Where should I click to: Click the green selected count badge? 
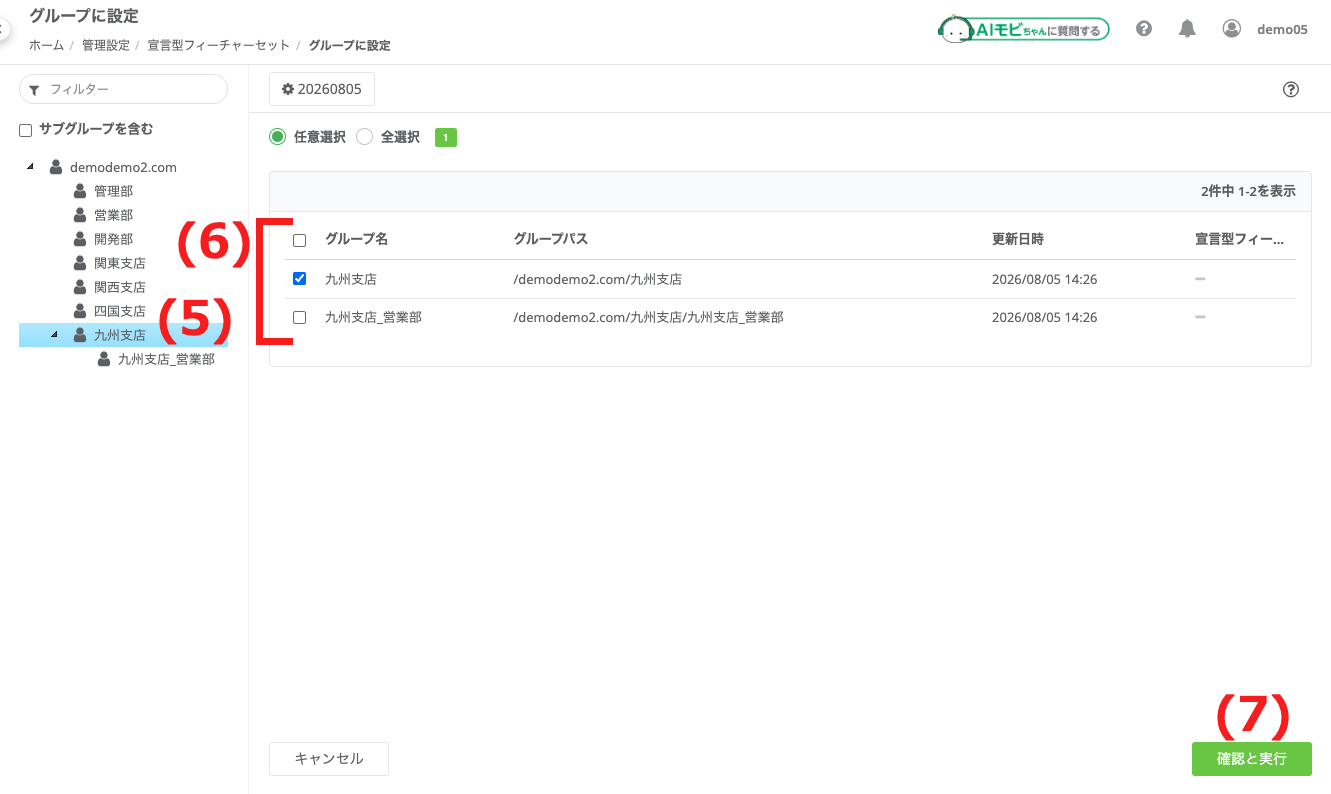[446, 137]
